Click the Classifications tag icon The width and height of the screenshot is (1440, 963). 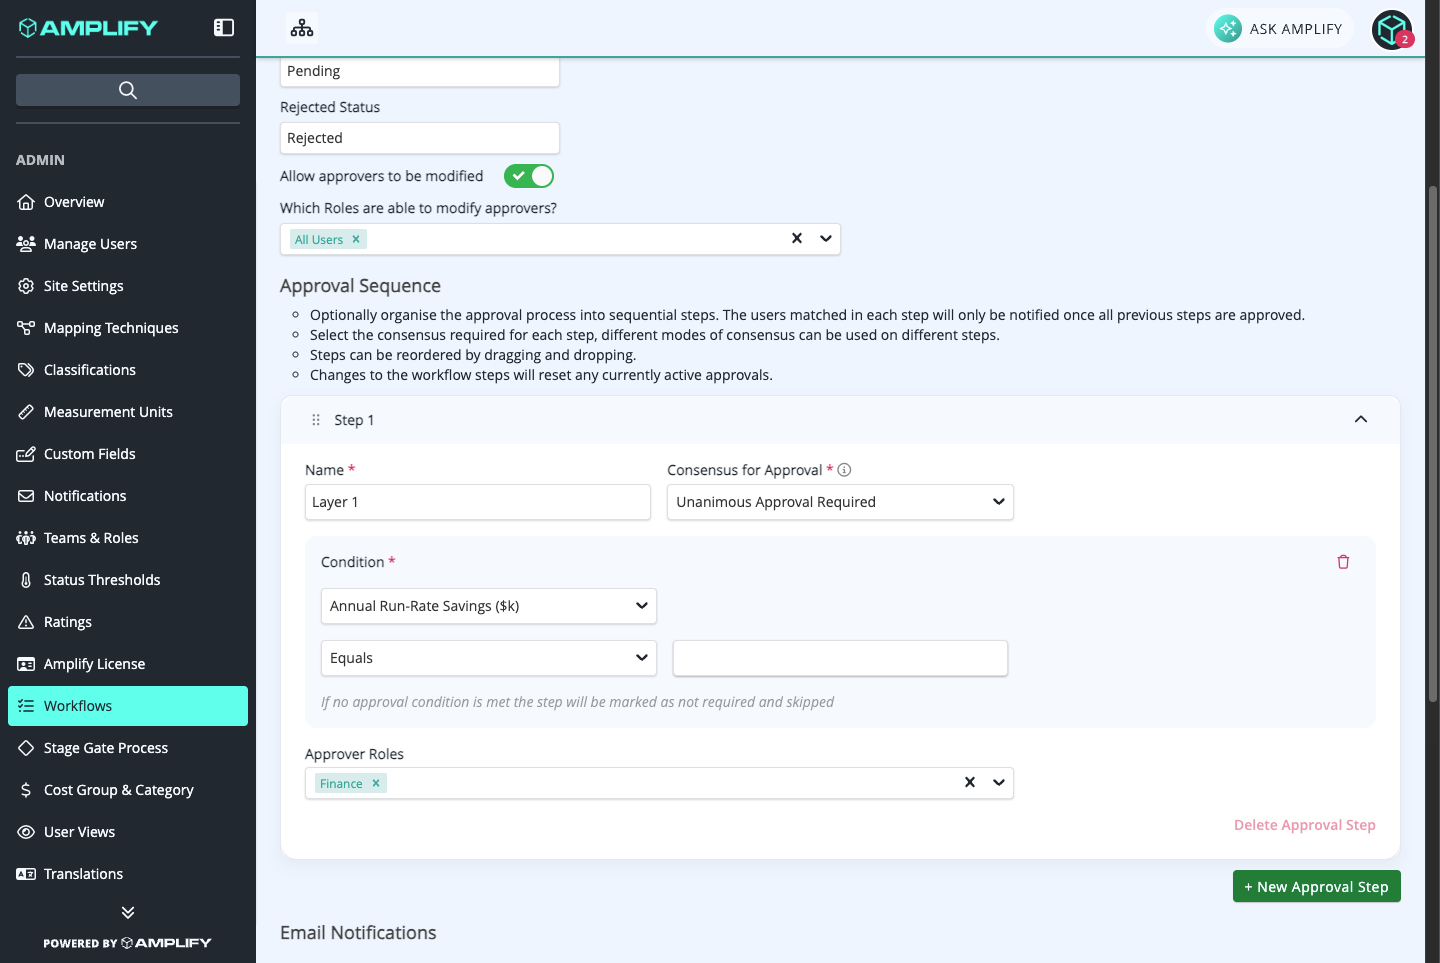pyautogui.click(x=26, y=370)
